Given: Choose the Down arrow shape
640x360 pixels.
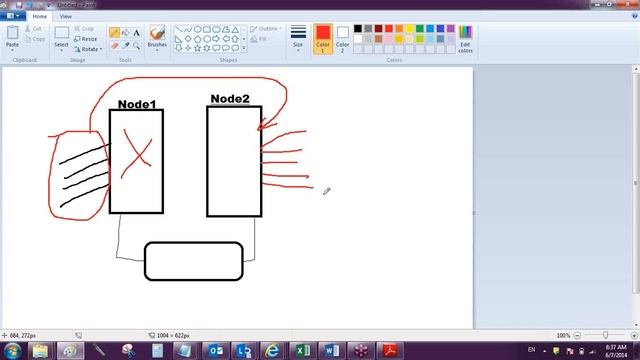Looking at the screenshot, I should [178, 48].
